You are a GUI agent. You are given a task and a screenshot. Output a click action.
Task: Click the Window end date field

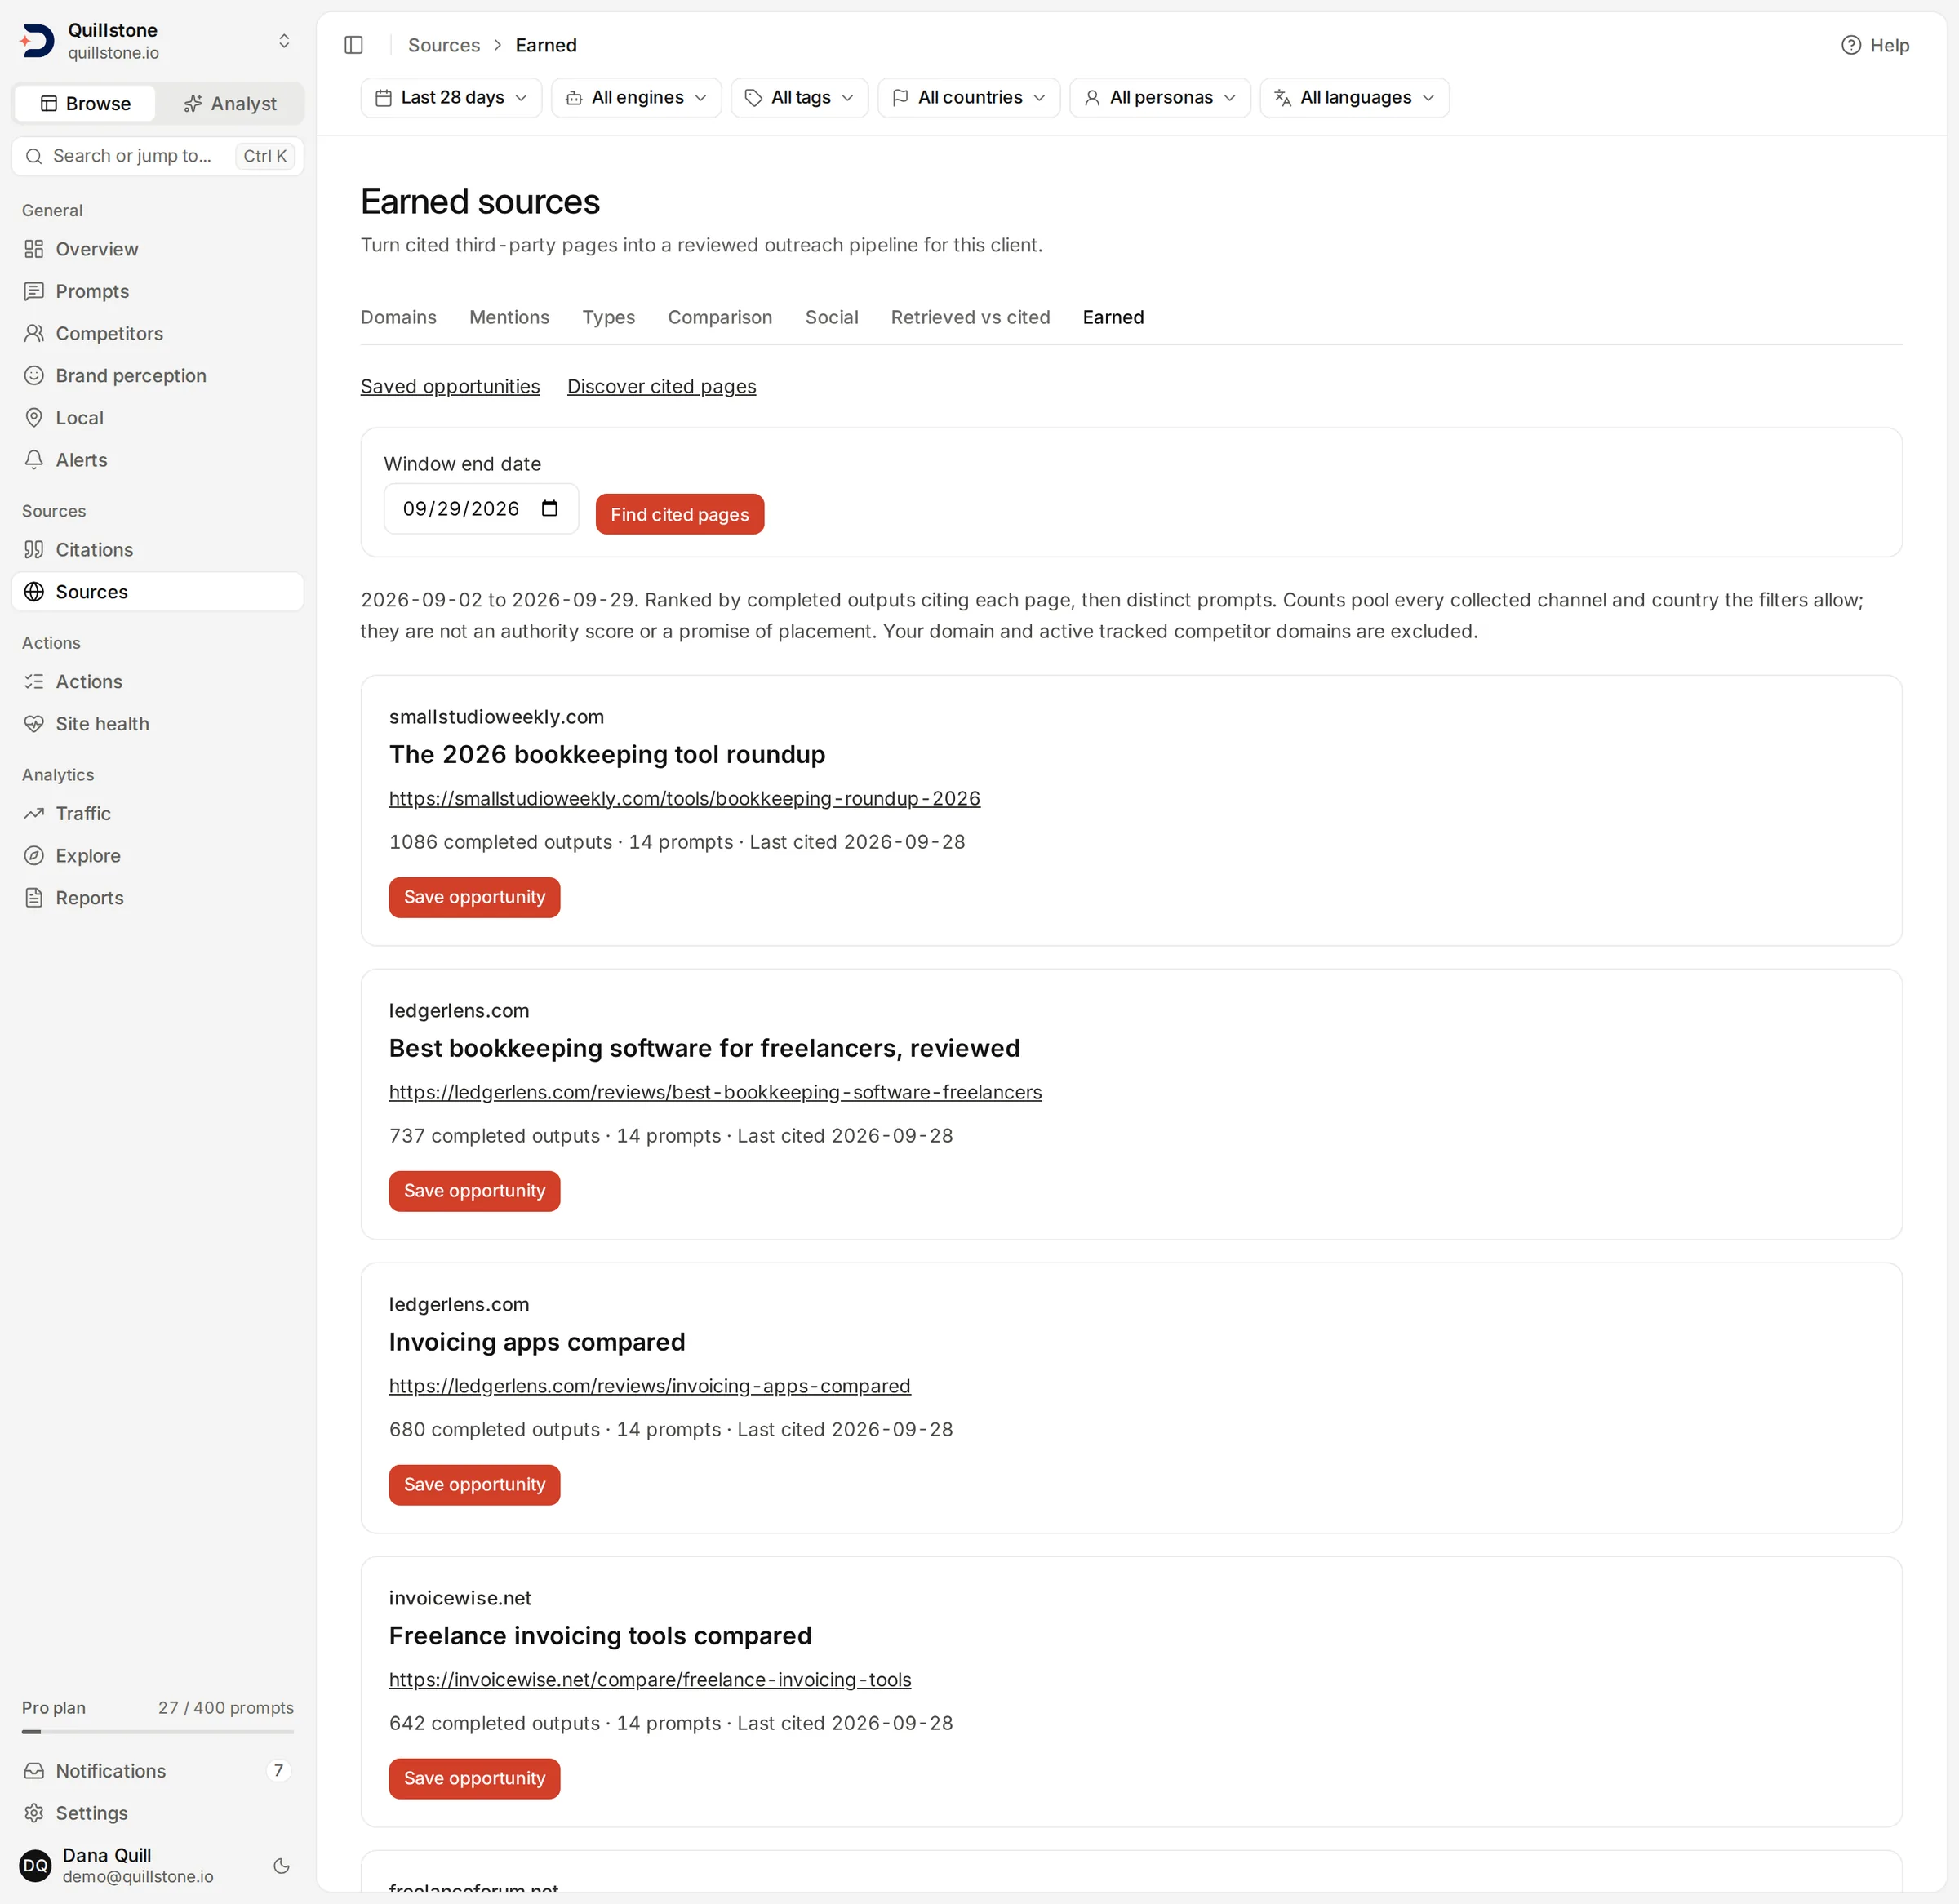pyautogui.click(x=481, y=509)
